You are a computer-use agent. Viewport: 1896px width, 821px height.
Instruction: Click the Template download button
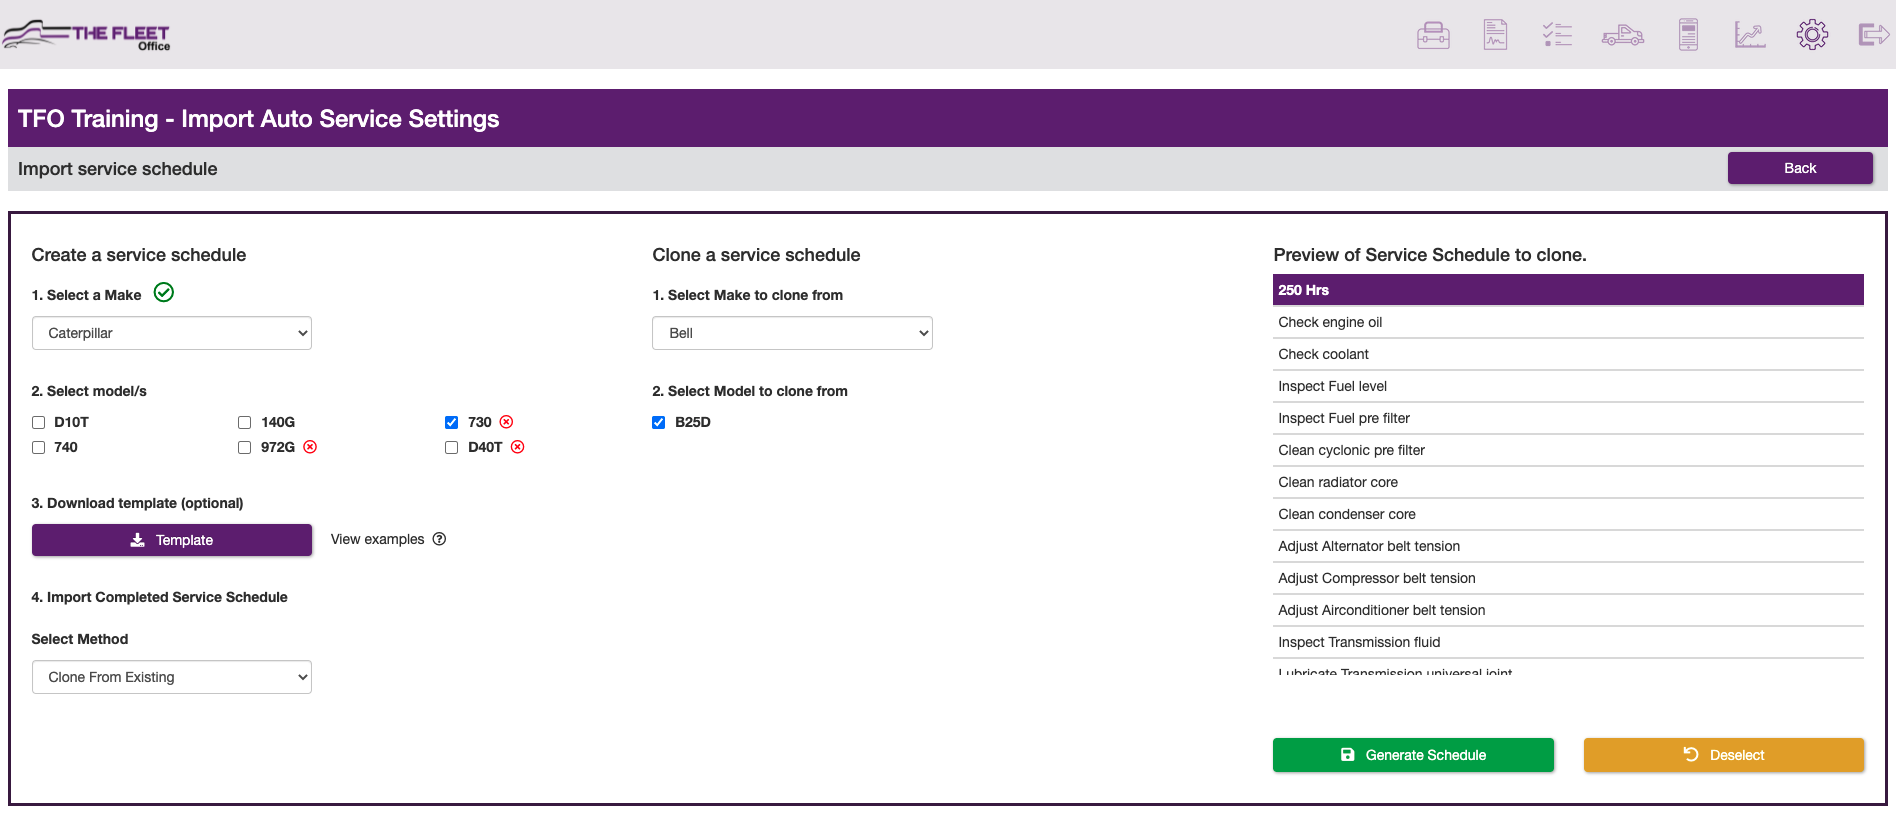172,540
